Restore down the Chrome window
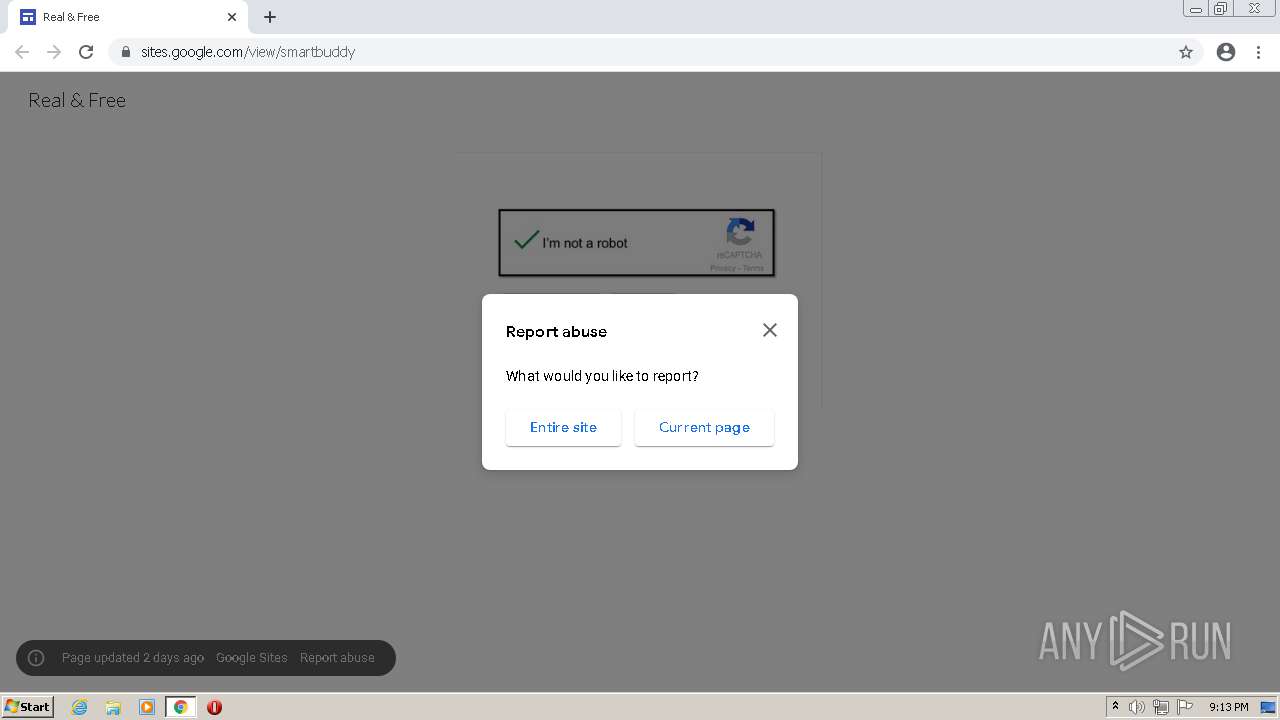Screen dimensions: 1280x720 coord(1221,9)
